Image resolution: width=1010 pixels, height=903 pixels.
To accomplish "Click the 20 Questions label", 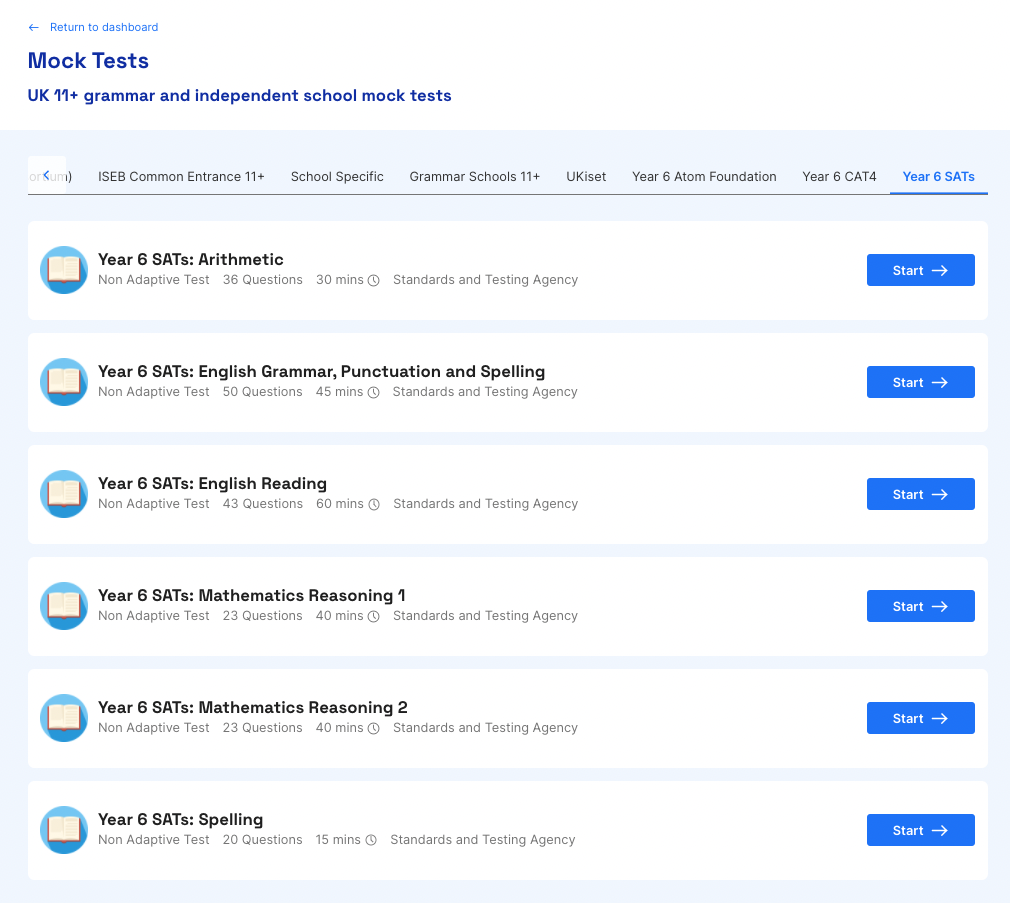I will (263, 840).
